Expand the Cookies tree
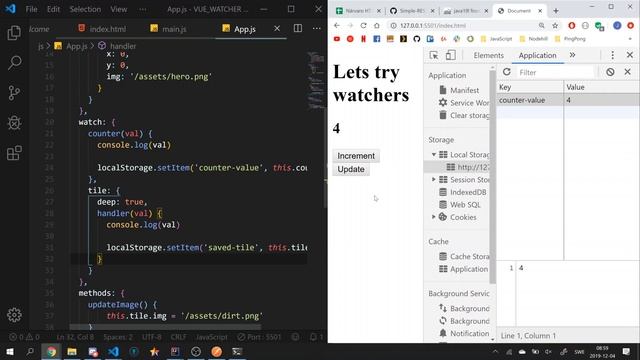This screenshot has width=640, height=360. pyautogui.click(x=434, y=217)
